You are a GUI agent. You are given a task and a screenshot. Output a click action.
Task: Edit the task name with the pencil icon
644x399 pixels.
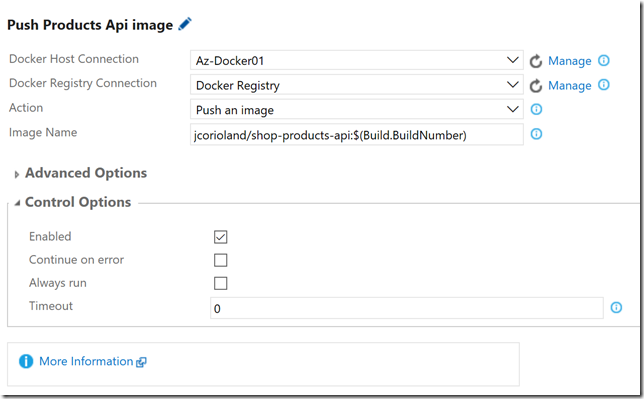pos(185,24)
